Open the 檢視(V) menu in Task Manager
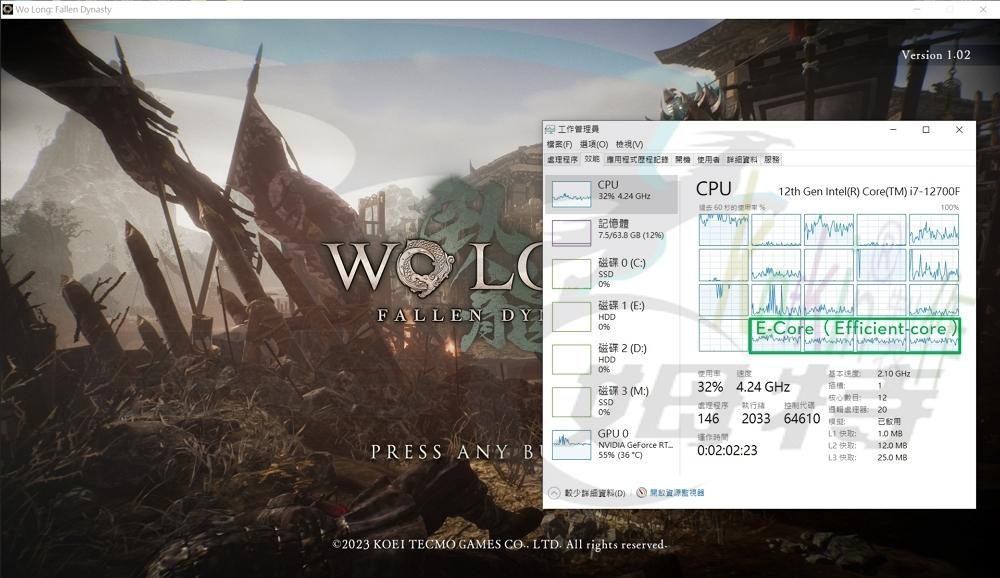 point(629,144)
